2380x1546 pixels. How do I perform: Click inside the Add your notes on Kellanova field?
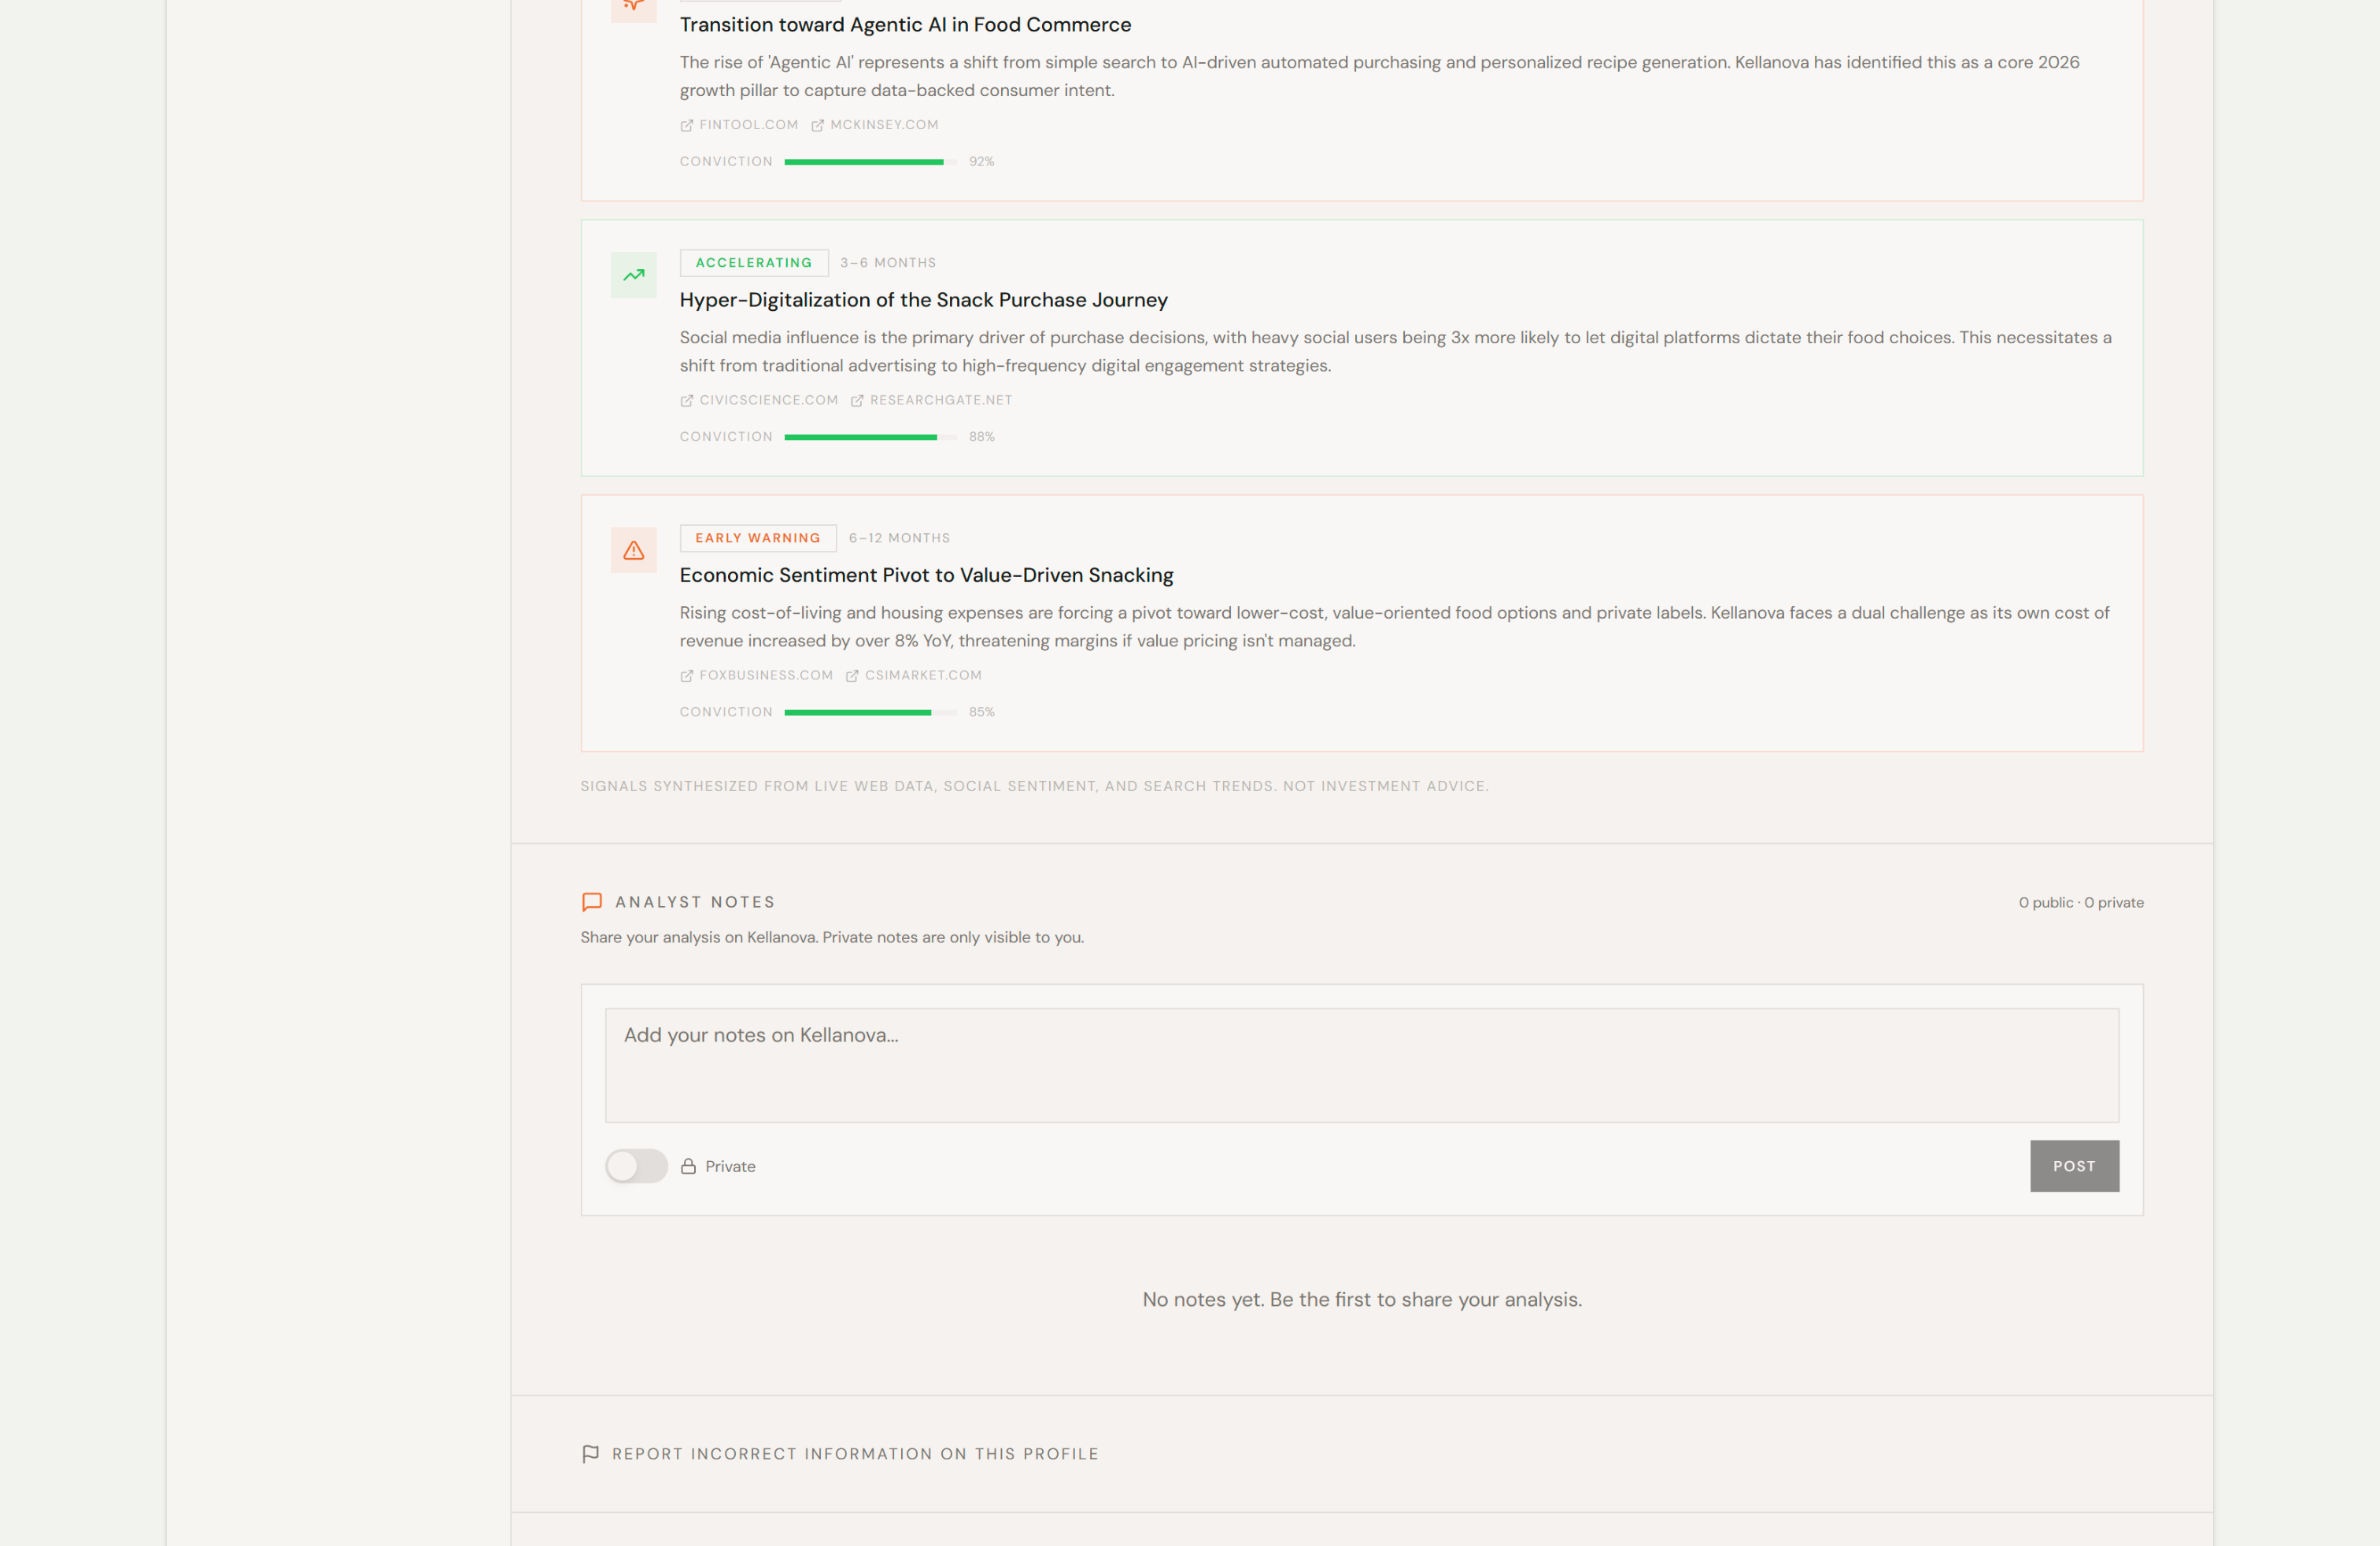[x=1360, y=1065]
